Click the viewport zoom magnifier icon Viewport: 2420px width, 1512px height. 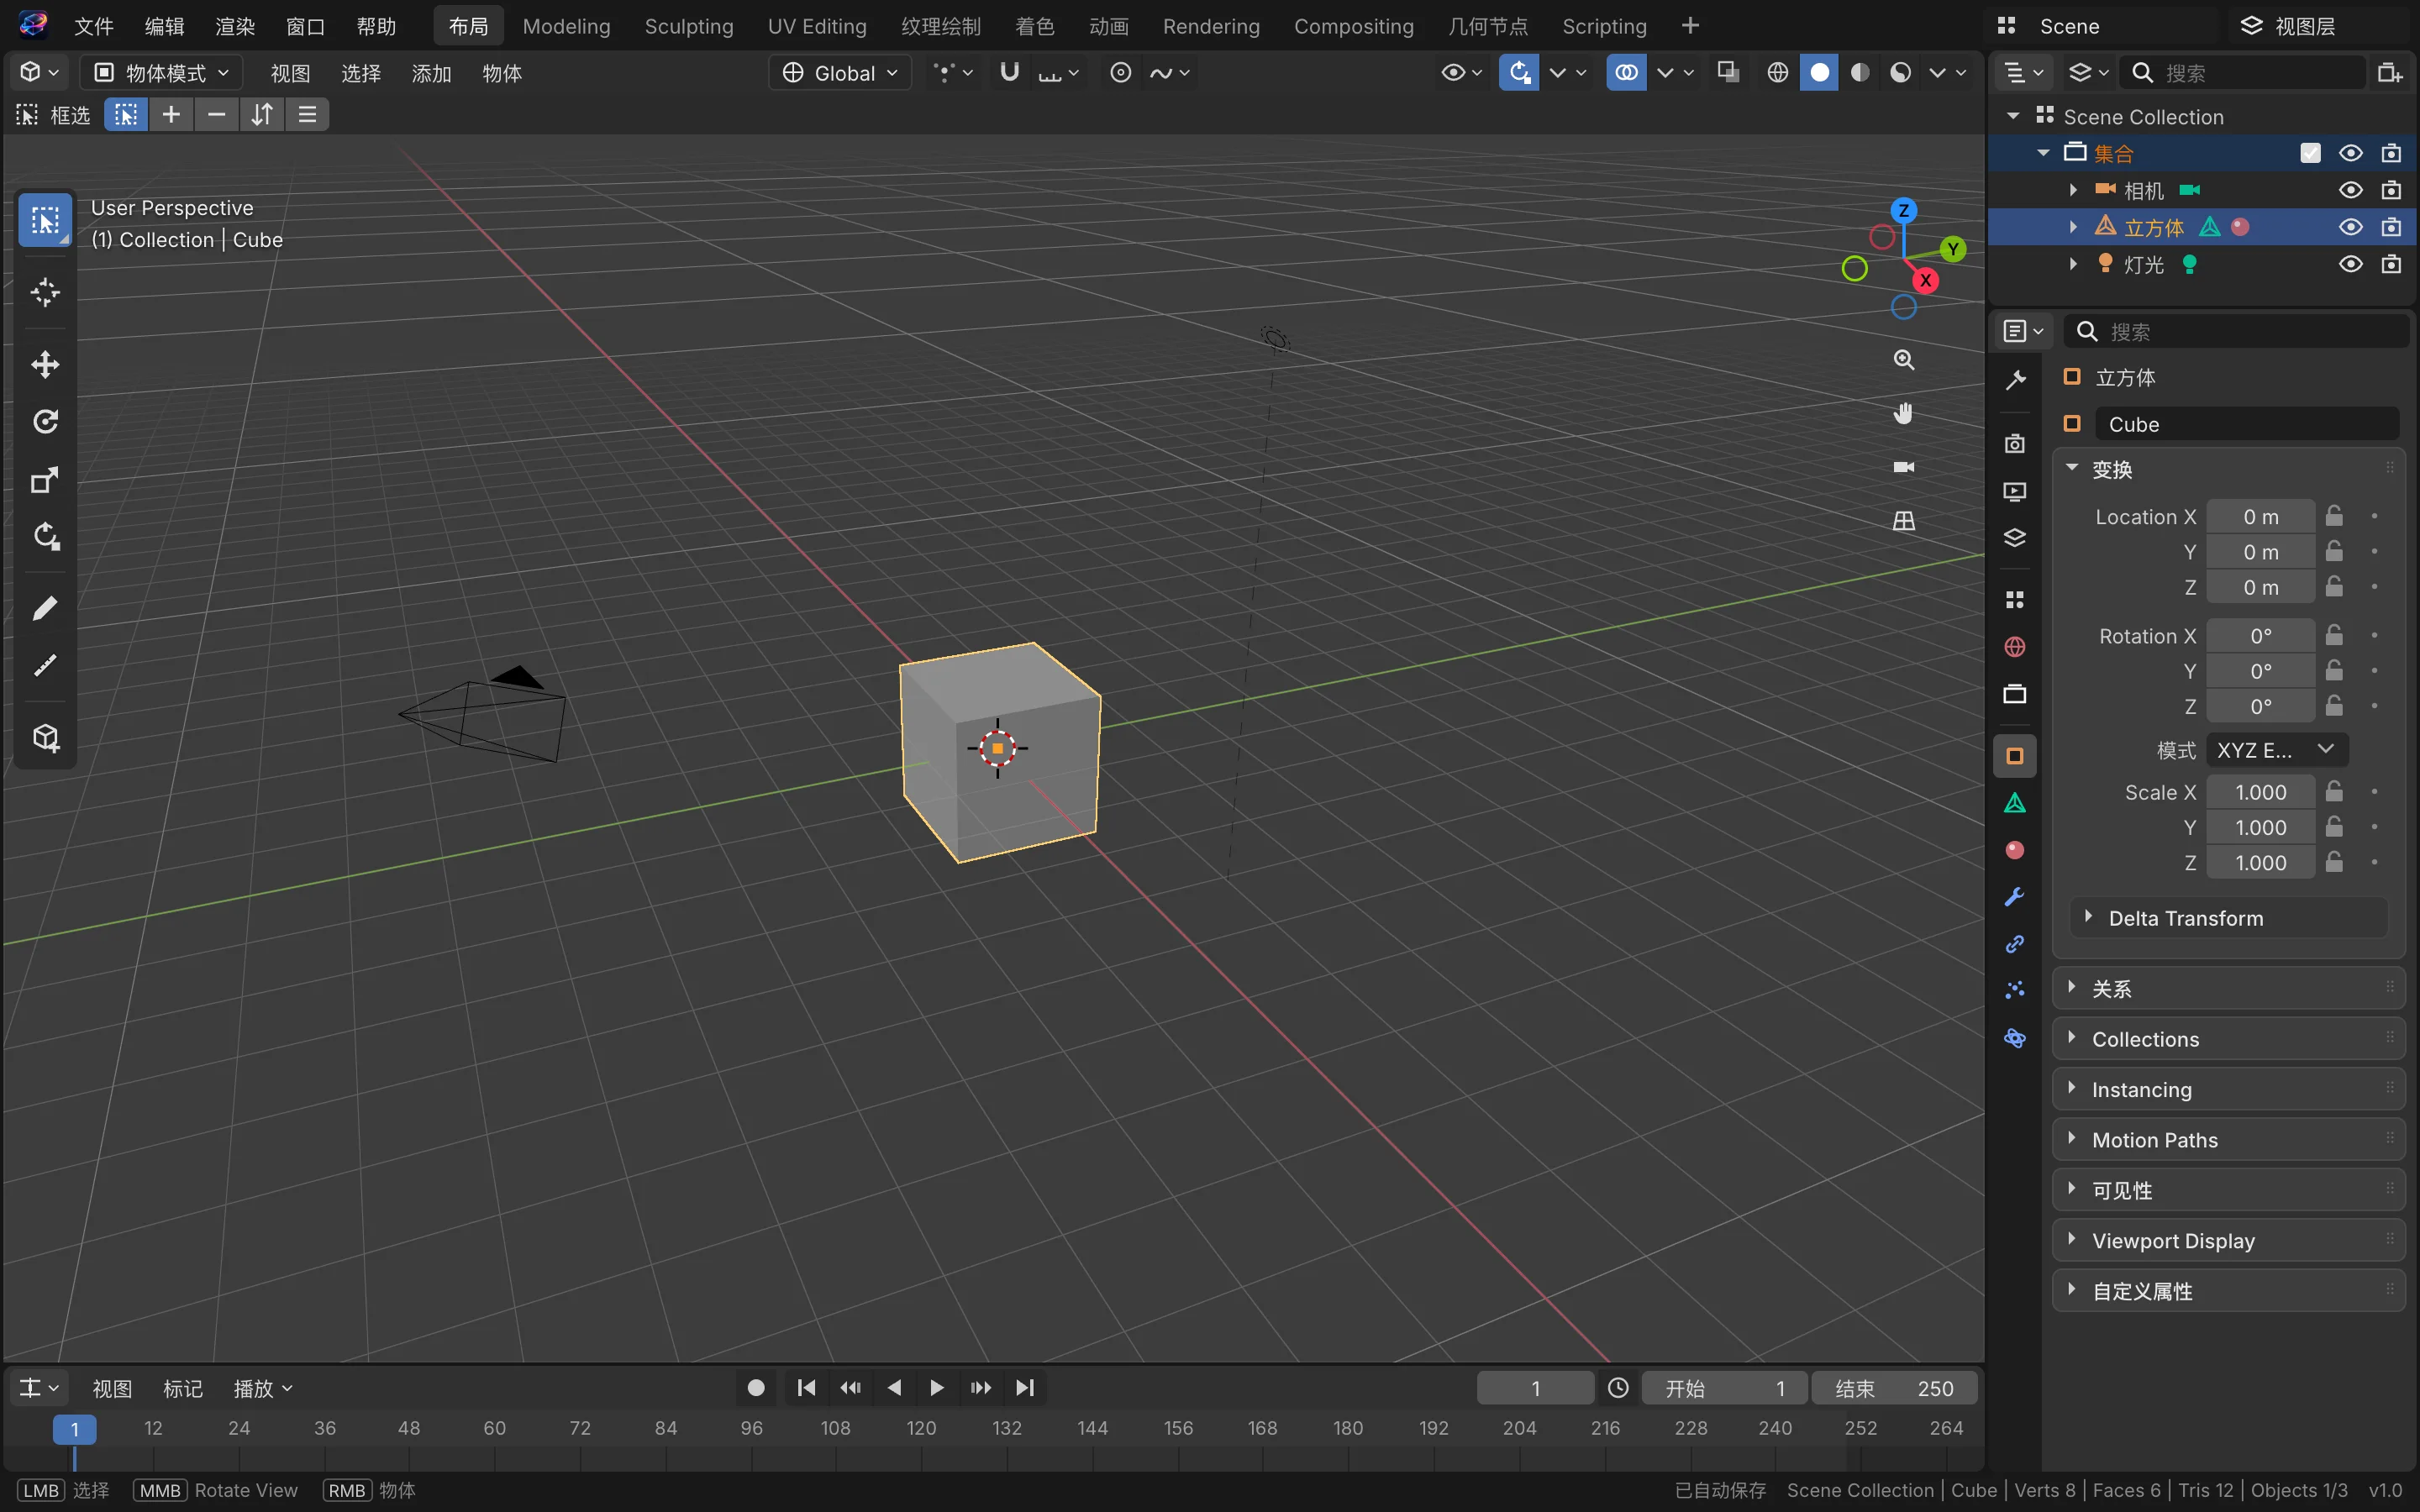click(1903, 360)
